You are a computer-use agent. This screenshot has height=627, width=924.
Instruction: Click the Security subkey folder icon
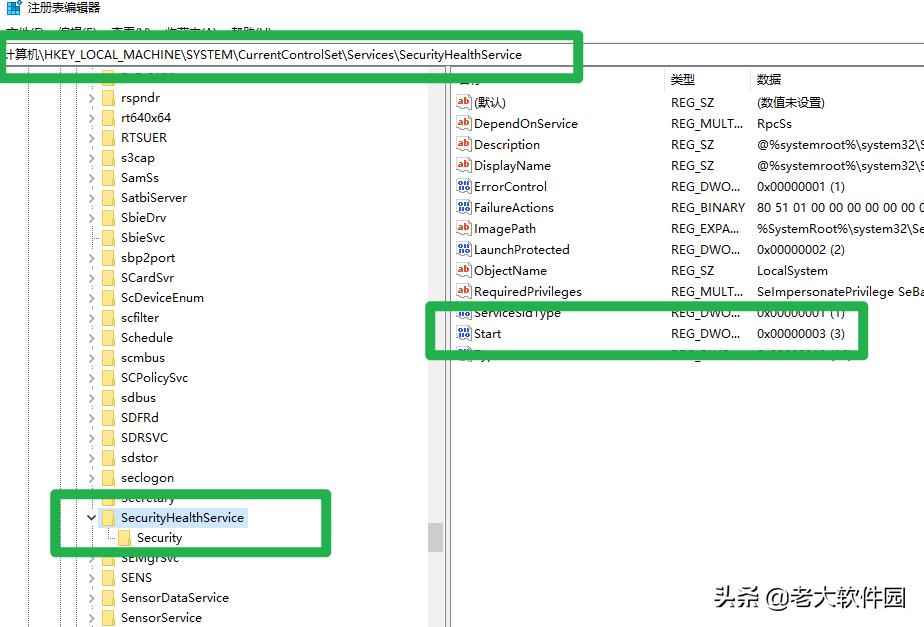point(124,538)
